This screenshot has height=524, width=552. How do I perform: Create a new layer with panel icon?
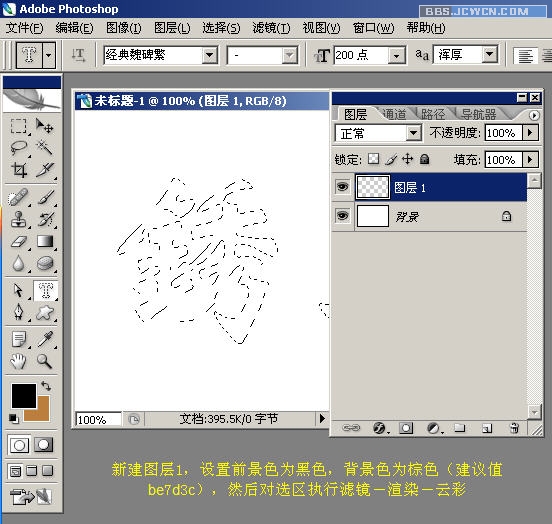click(487, 428)
